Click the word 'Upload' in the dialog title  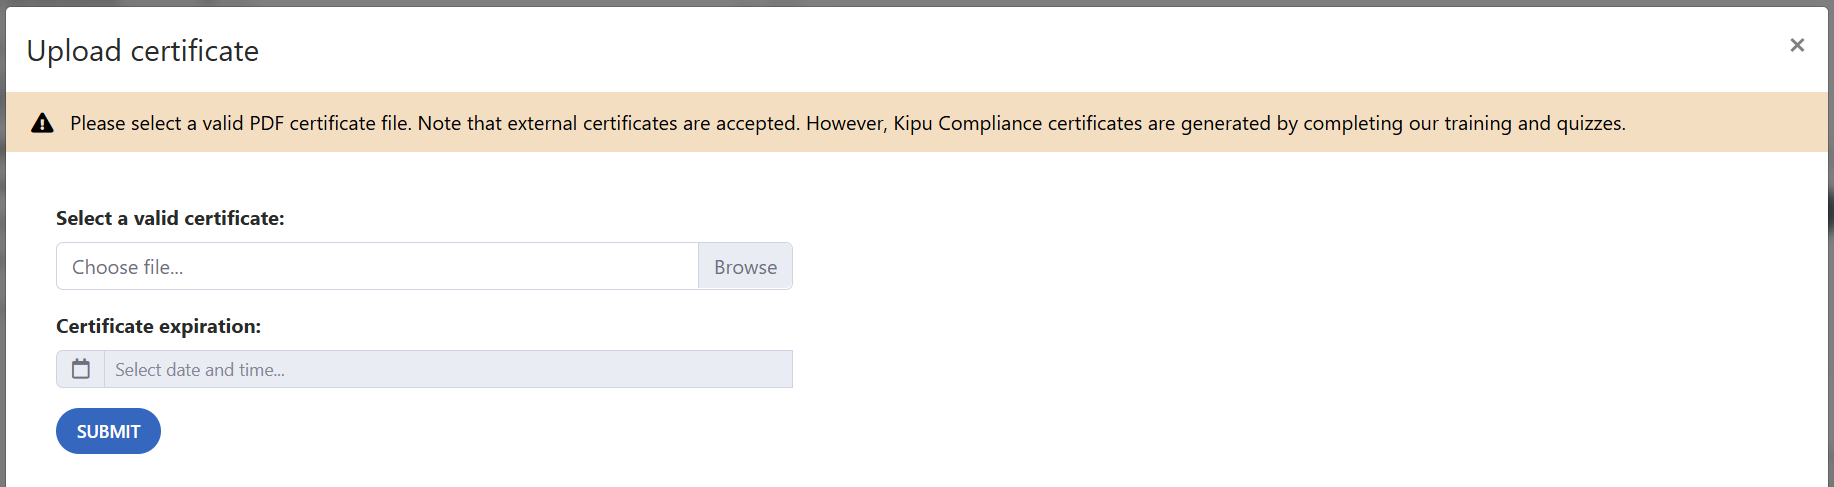(x=74, y=51)
